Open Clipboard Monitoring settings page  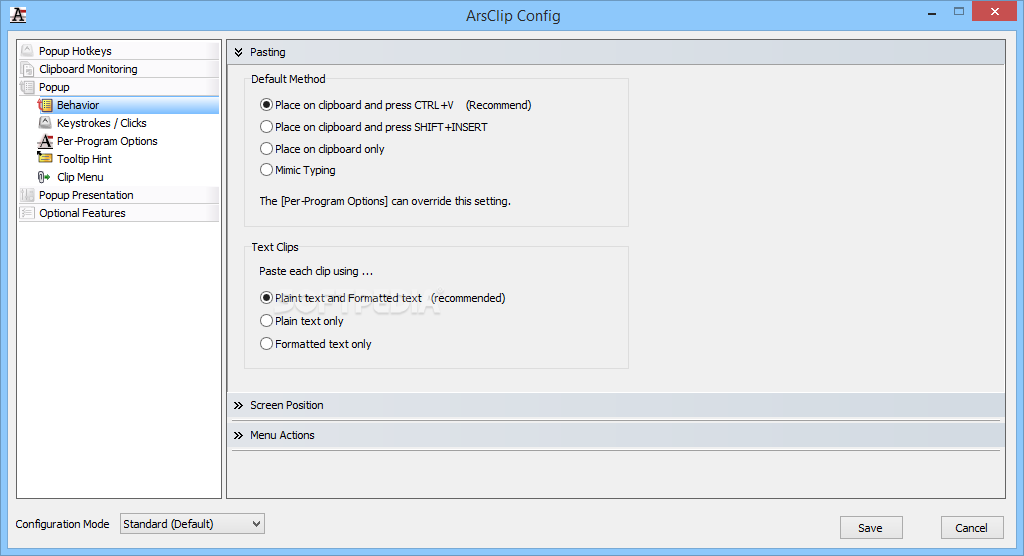[x=88, y=69]
